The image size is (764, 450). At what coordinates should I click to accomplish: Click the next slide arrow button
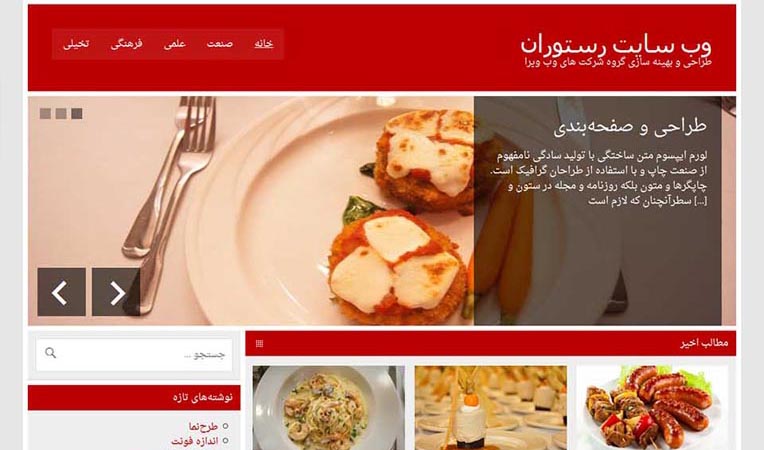(116, 292)
